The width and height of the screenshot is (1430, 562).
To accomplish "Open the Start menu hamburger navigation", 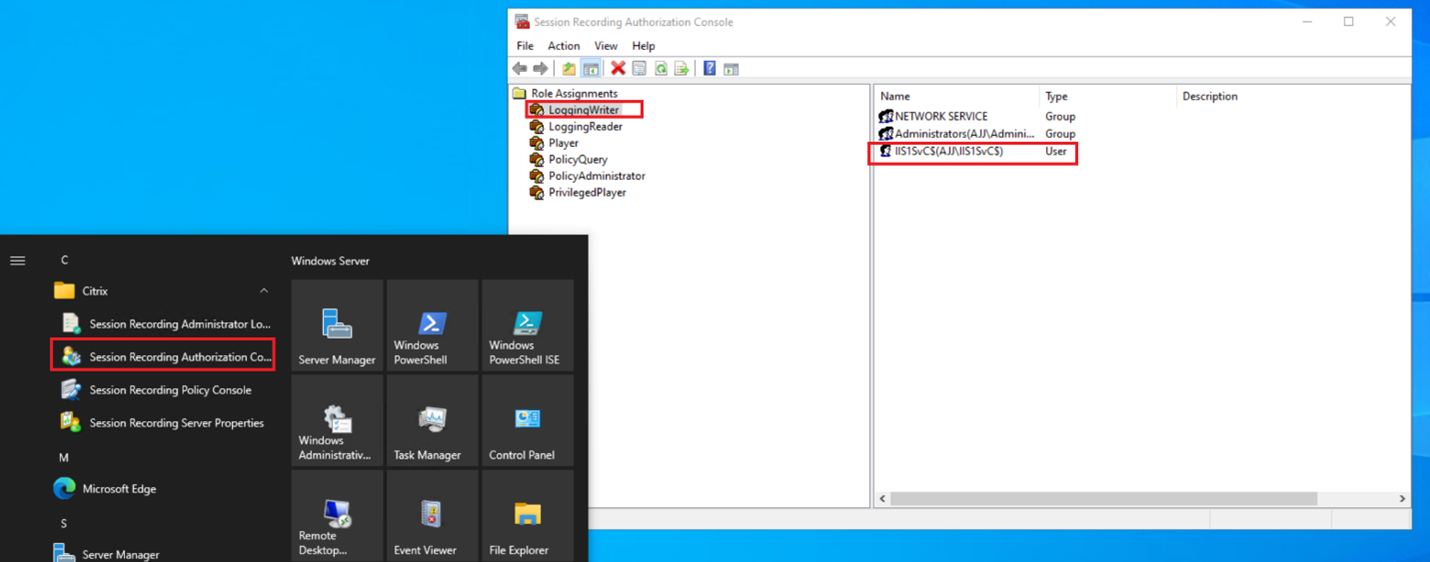I will click(18, 260).
